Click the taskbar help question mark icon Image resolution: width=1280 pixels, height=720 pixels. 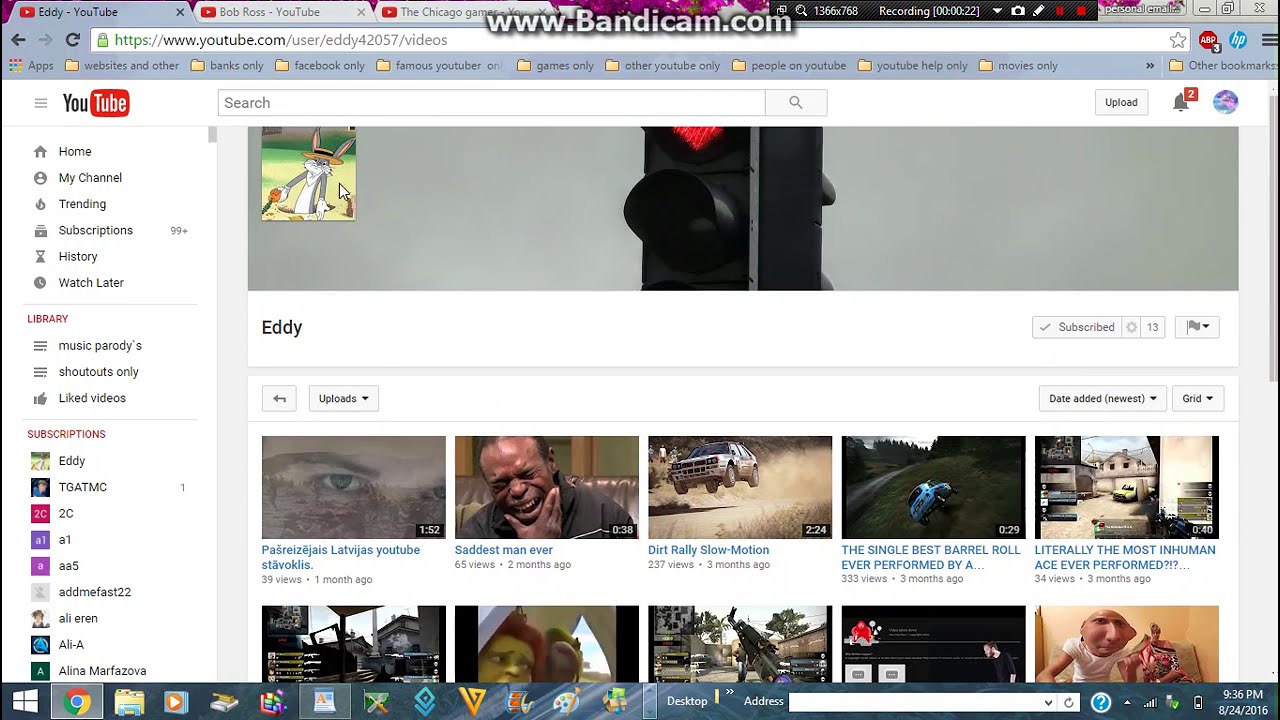pos(1100,702)
